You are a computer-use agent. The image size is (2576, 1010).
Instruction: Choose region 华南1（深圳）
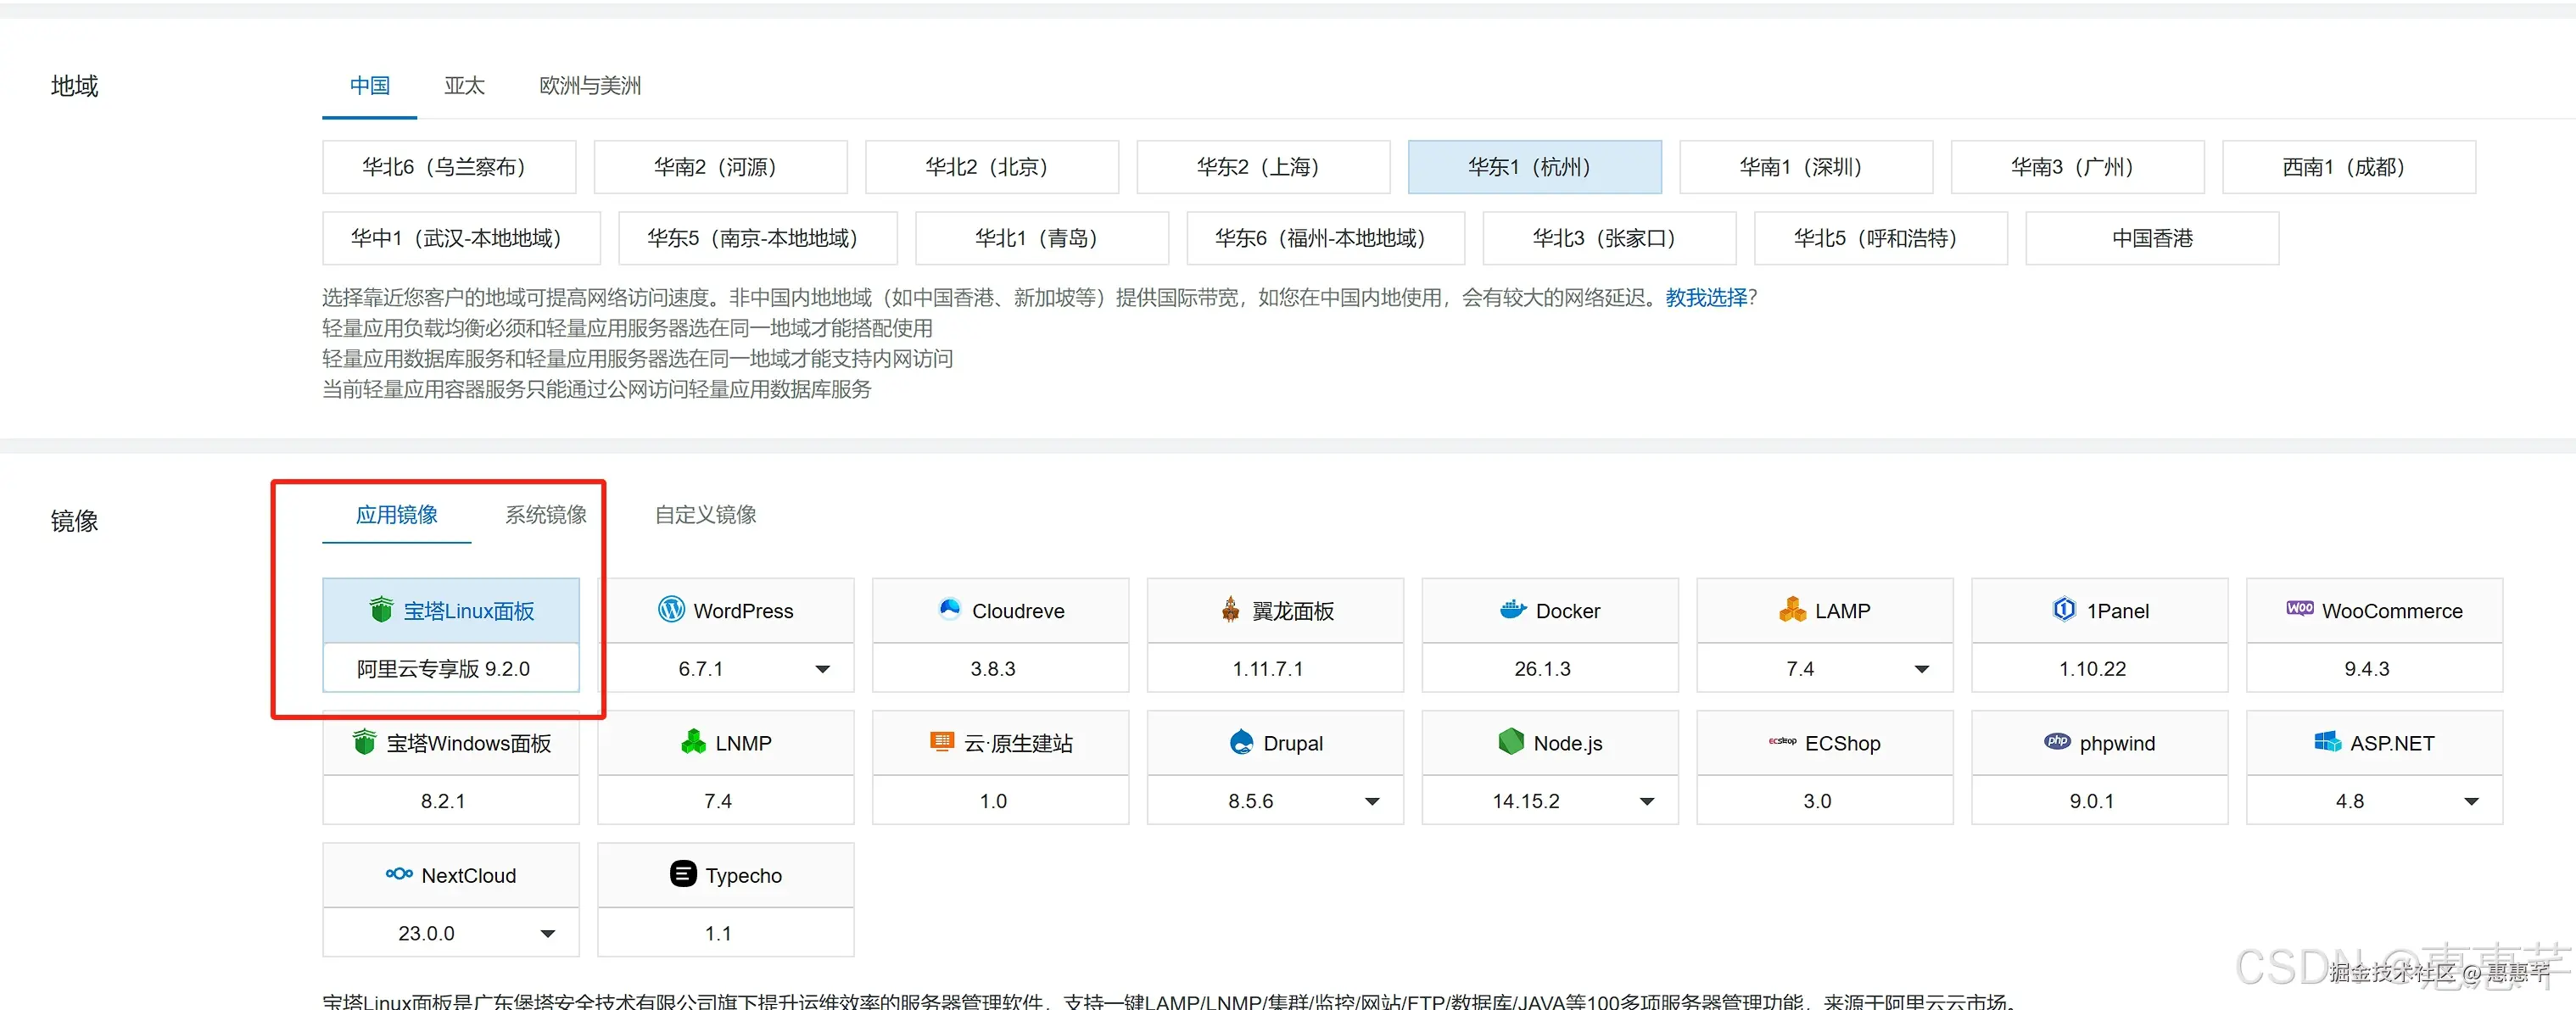tap(1806, 167)
